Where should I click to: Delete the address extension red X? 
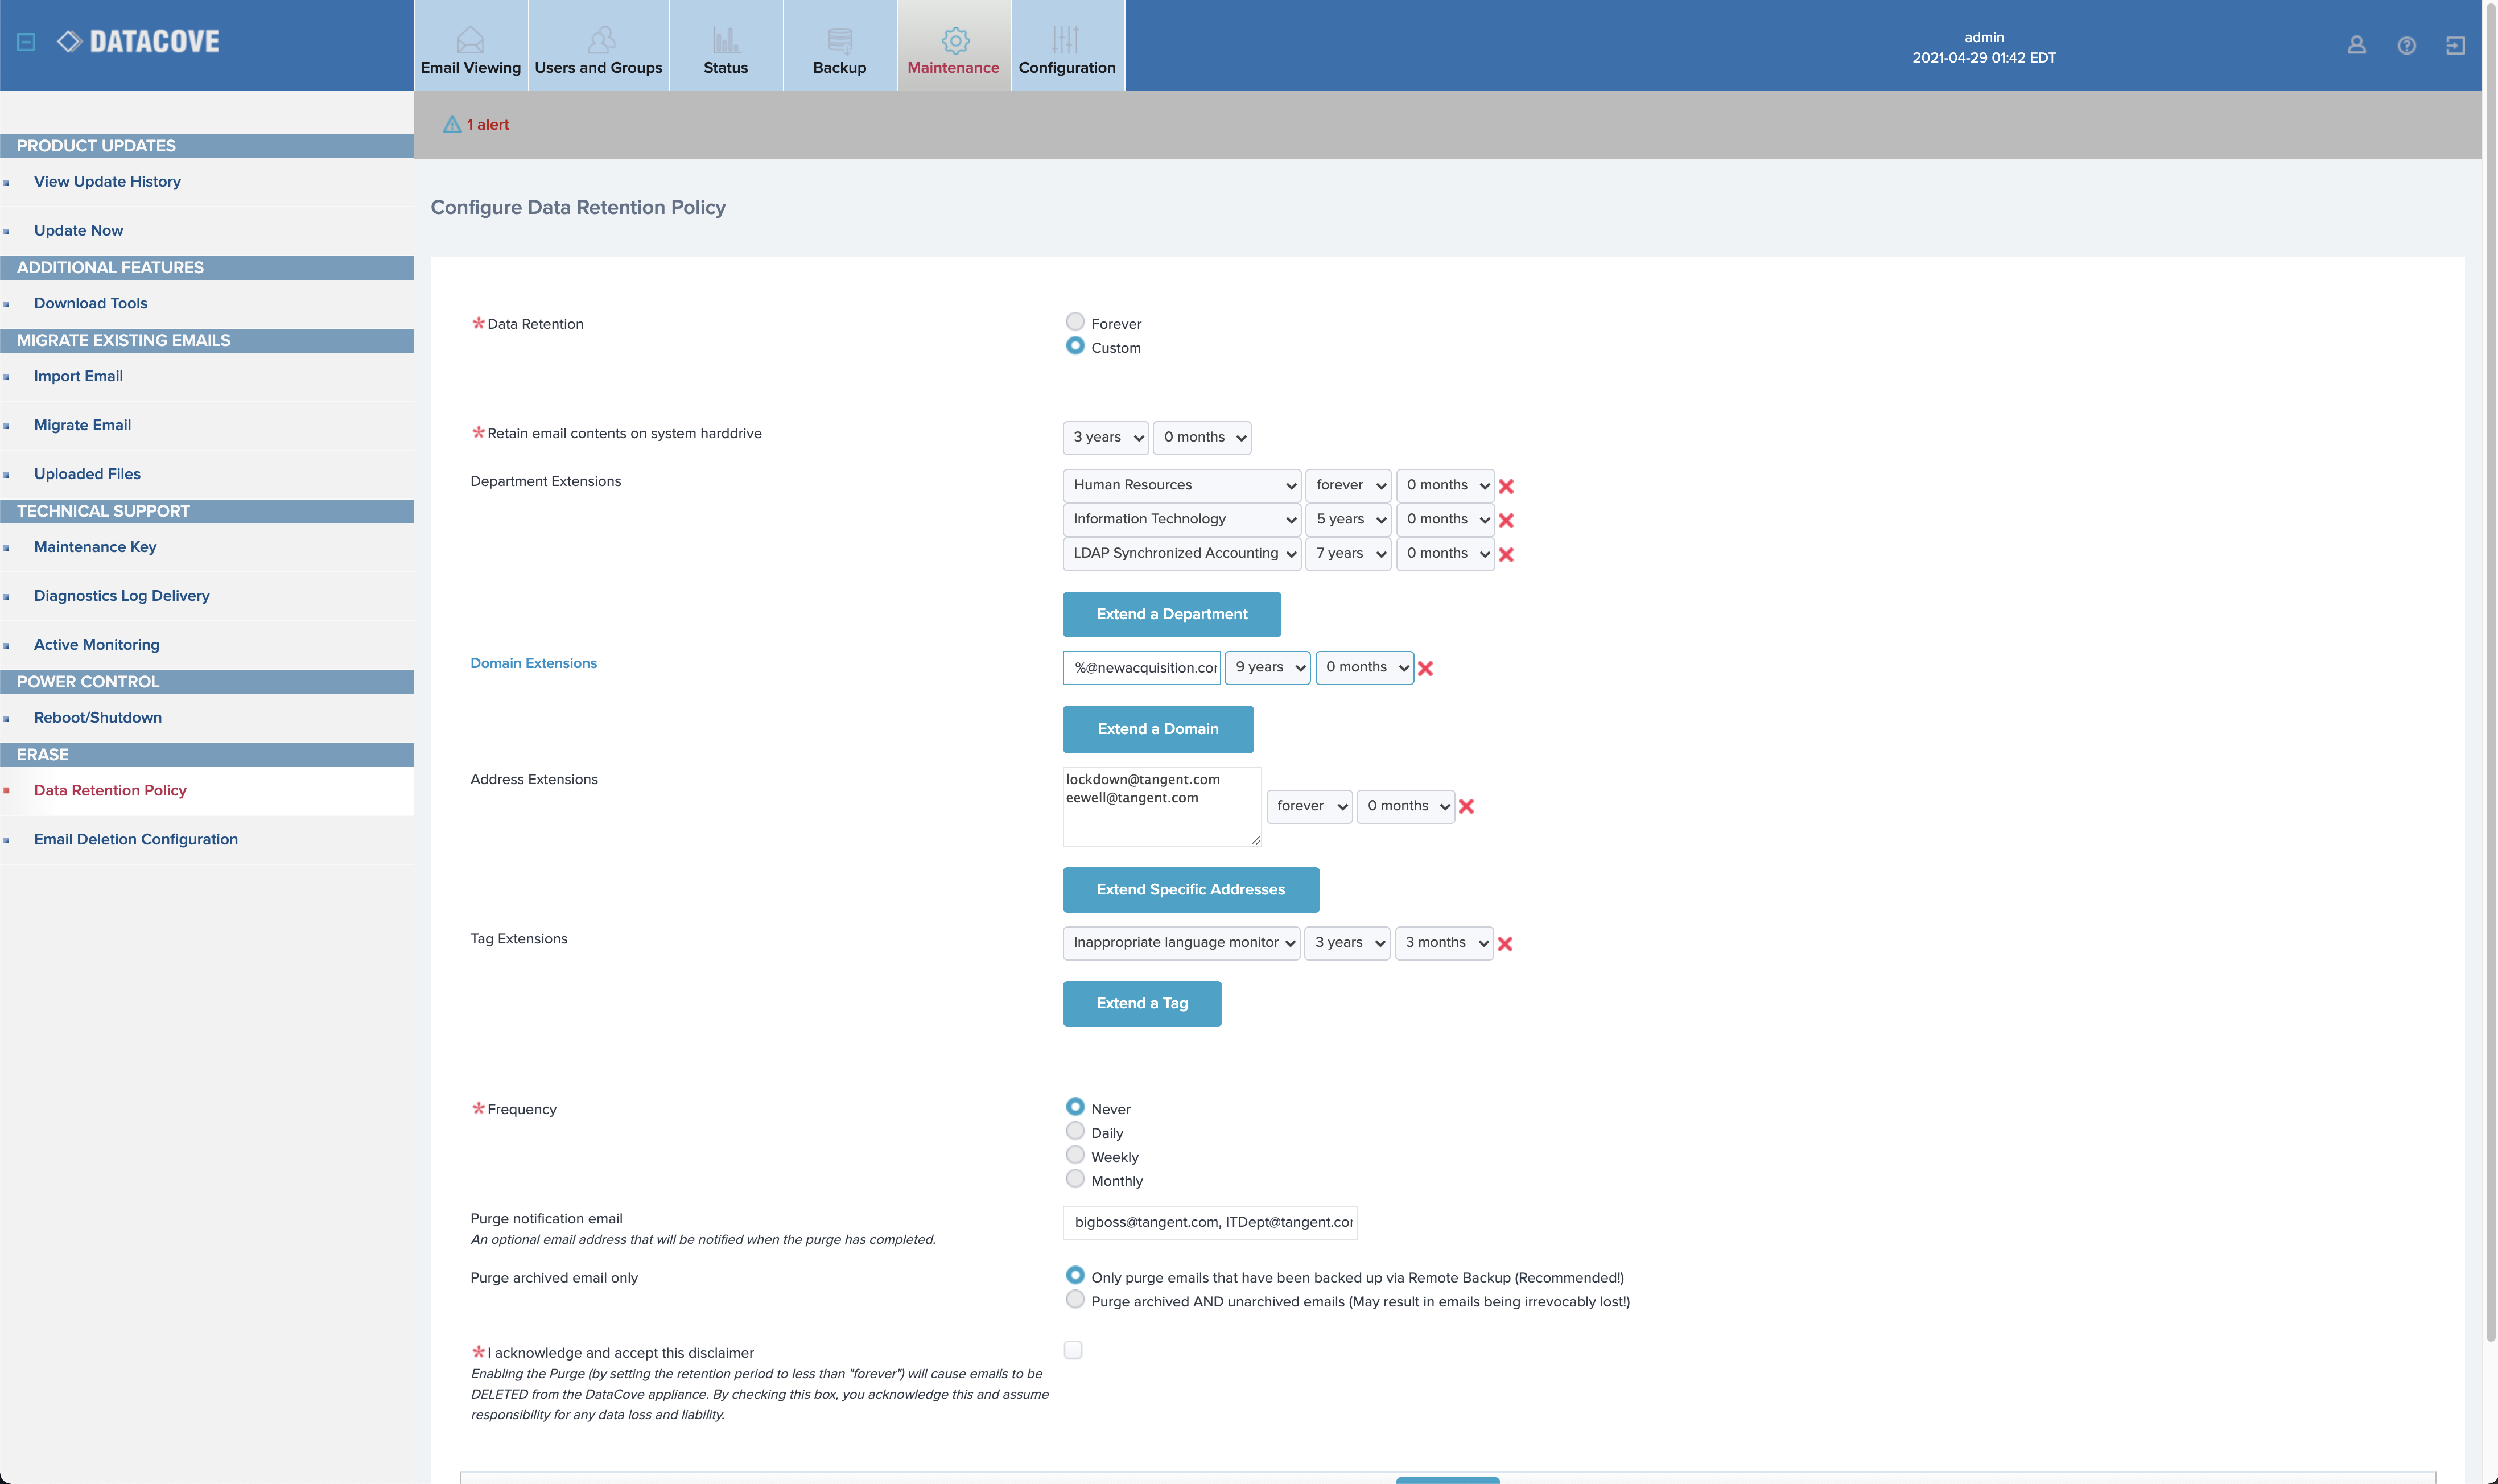(1466, 806)
